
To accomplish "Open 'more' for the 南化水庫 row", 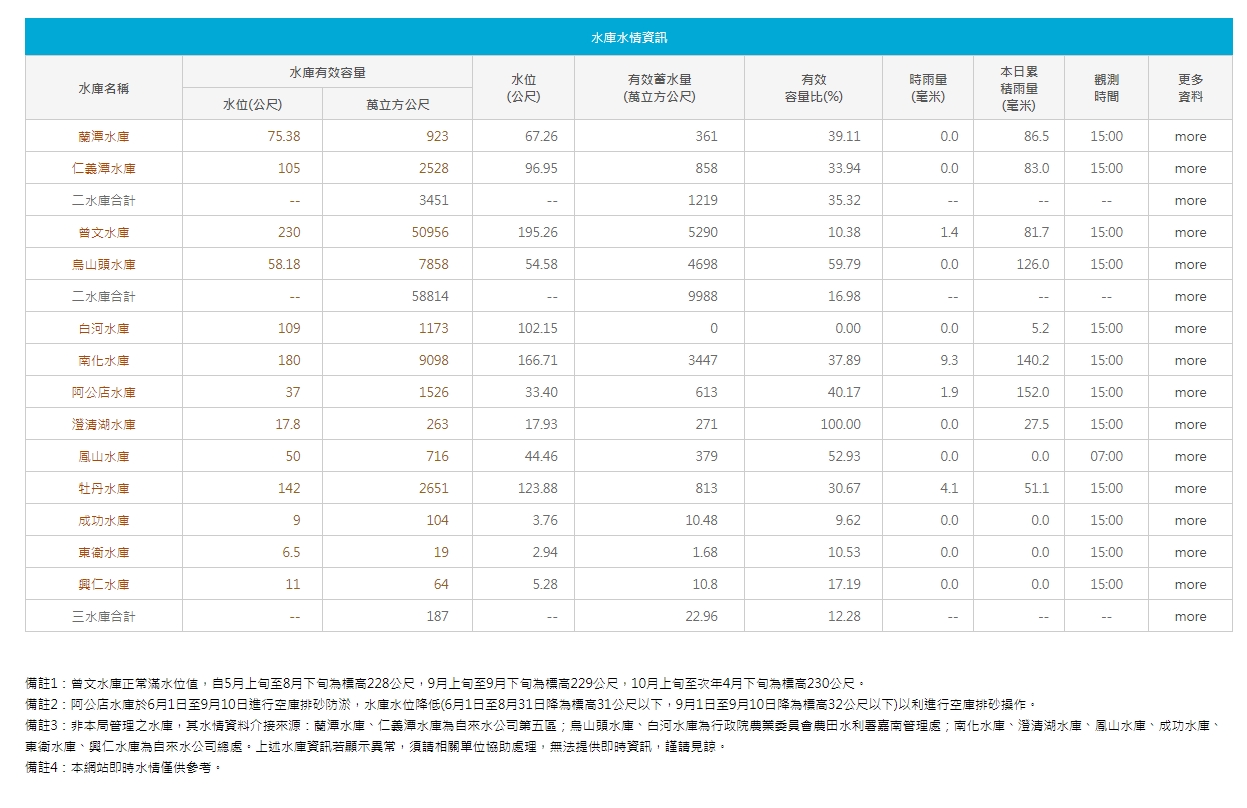I will 1190,361.
